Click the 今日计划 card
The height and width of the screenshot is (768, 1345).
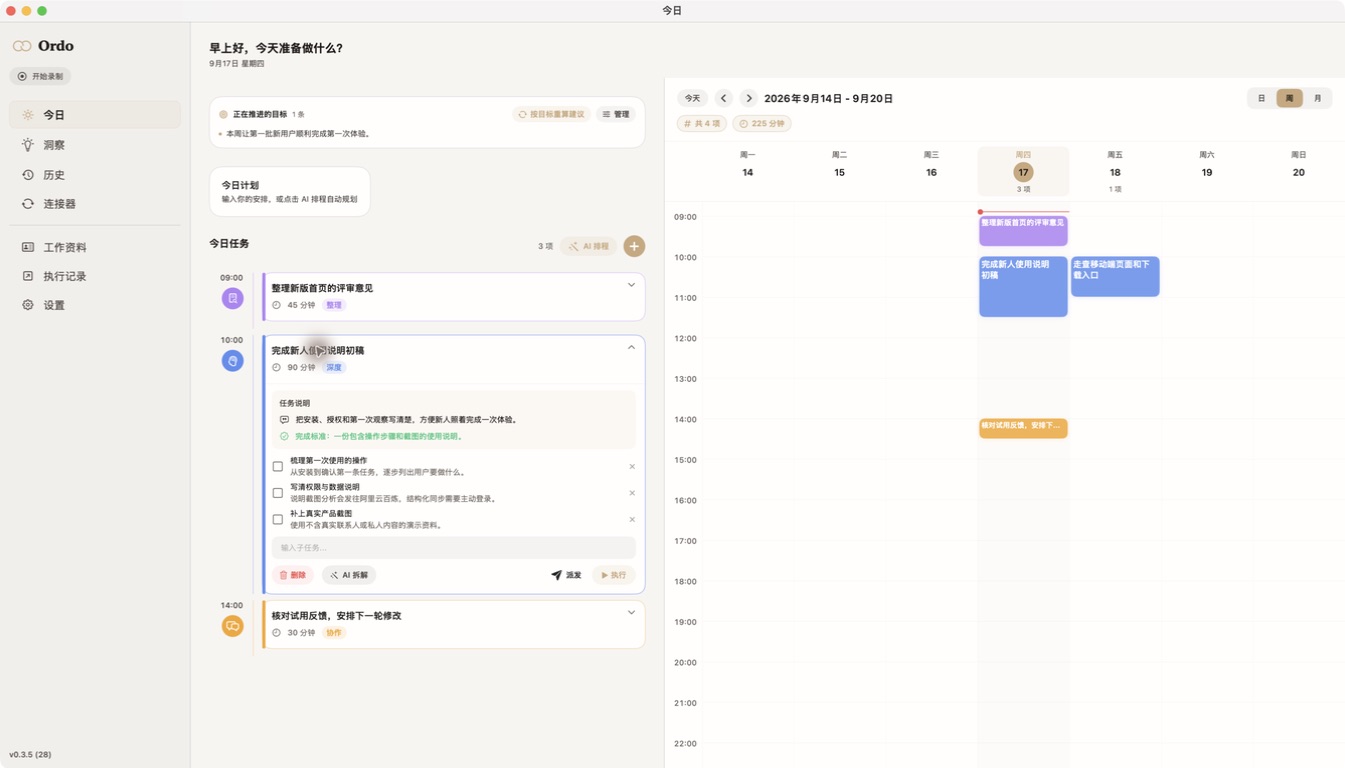(290, 191)
